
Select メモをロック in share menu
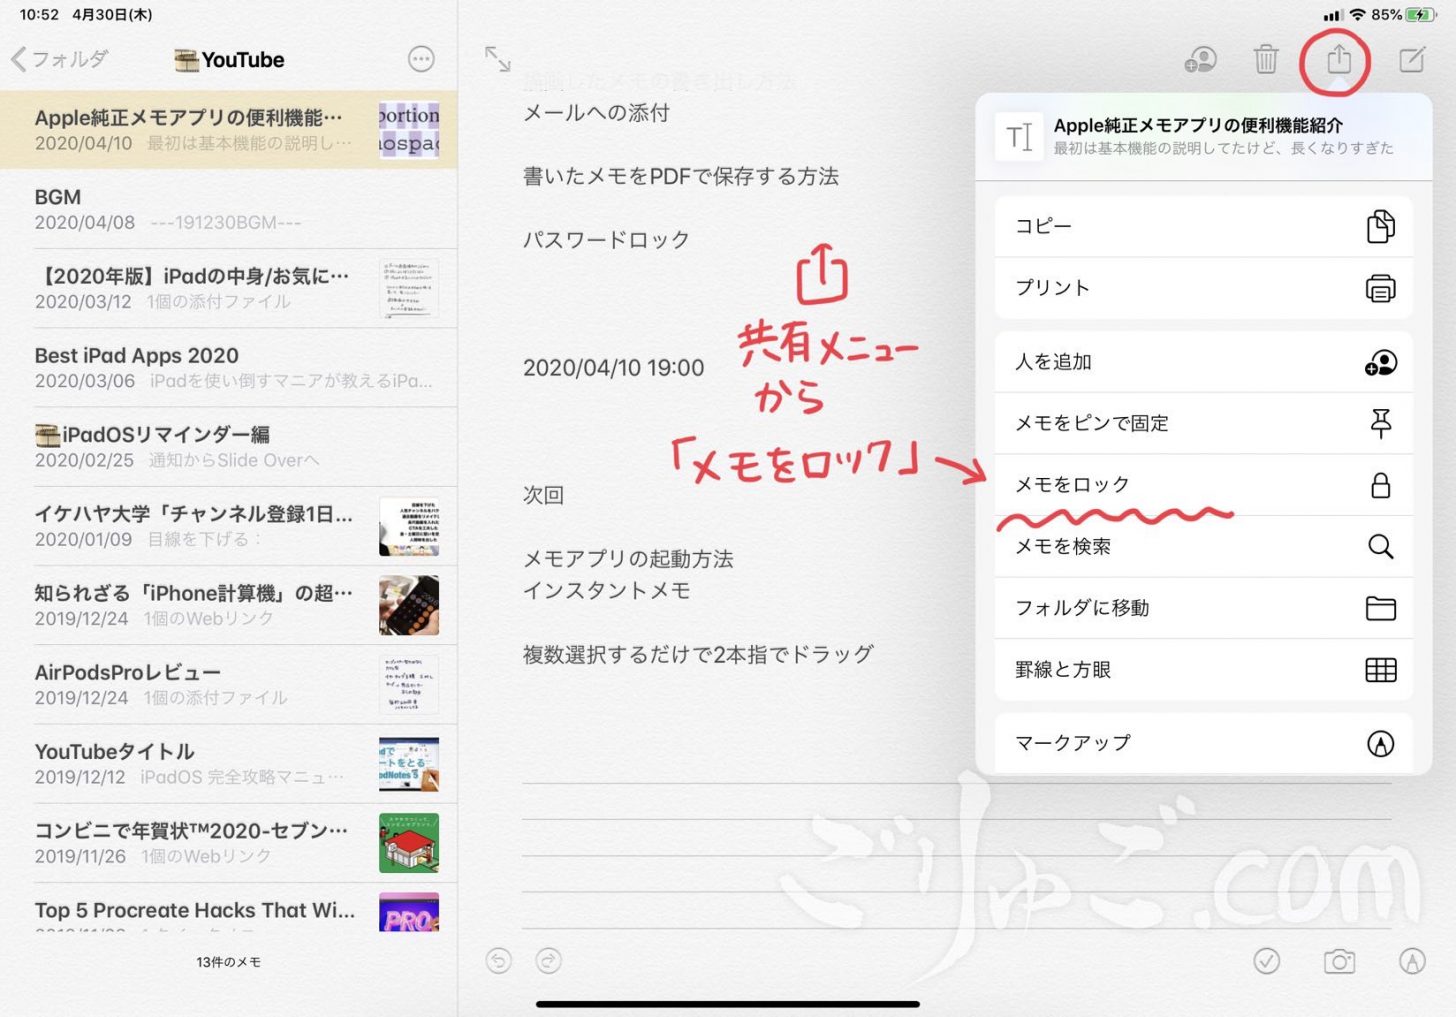coord(1203,485)
